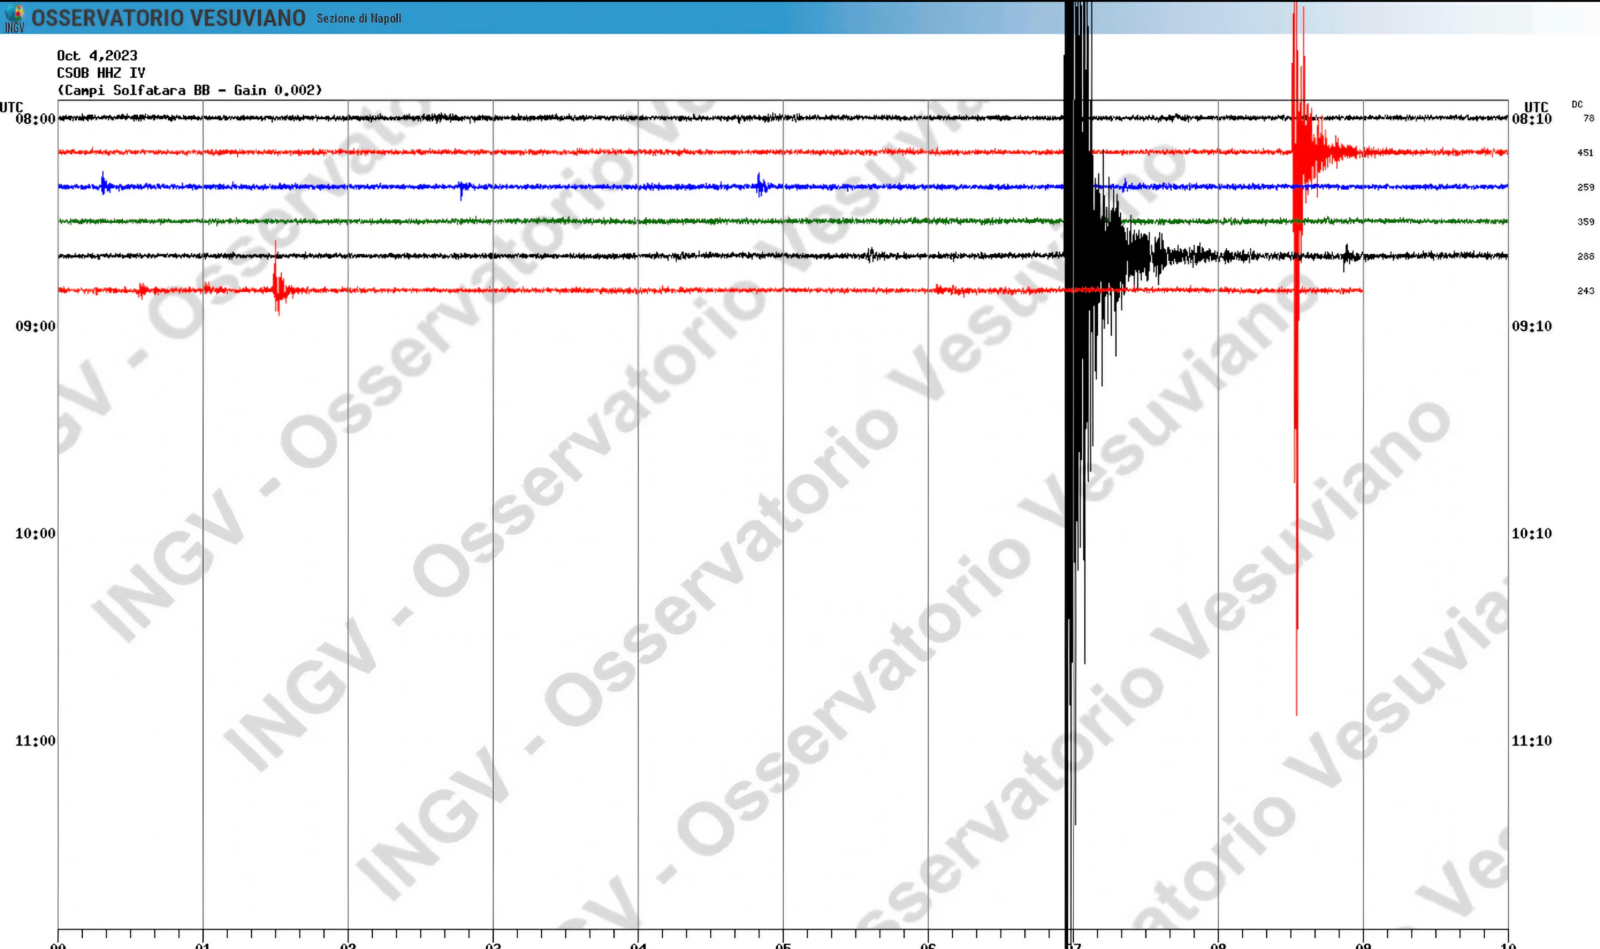Click the 'Sezione di Napoli' subtitle

point(359,19)
